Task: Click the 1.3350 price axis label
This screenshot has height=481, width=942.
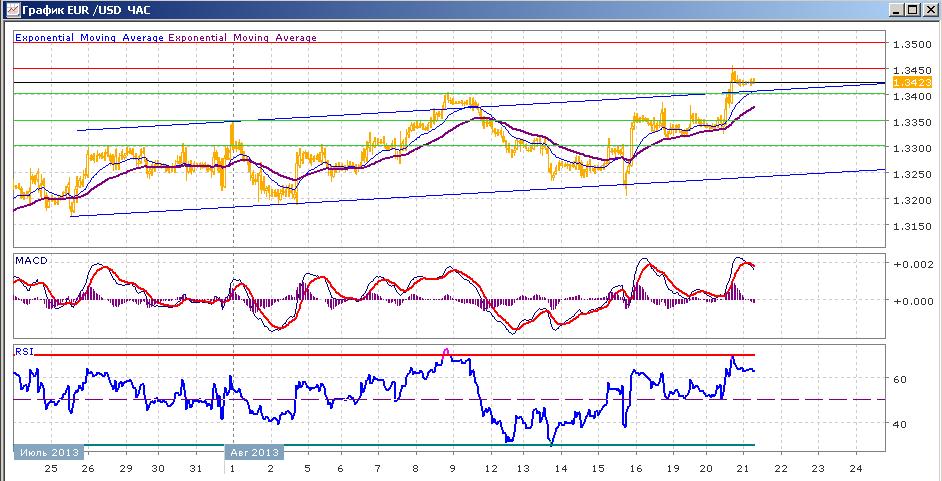Action: pyautogui.click(x=911, y=122)
